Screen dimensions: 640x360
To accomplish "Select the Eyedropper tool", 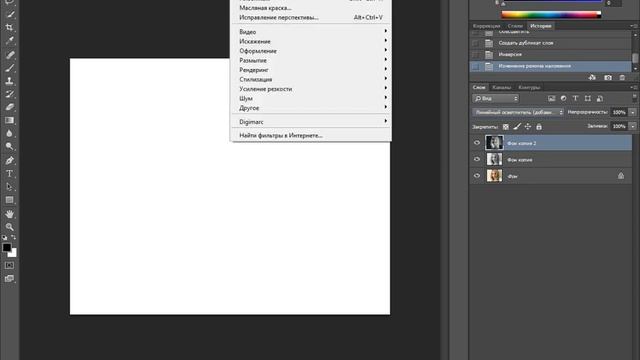I will [10, 41].
